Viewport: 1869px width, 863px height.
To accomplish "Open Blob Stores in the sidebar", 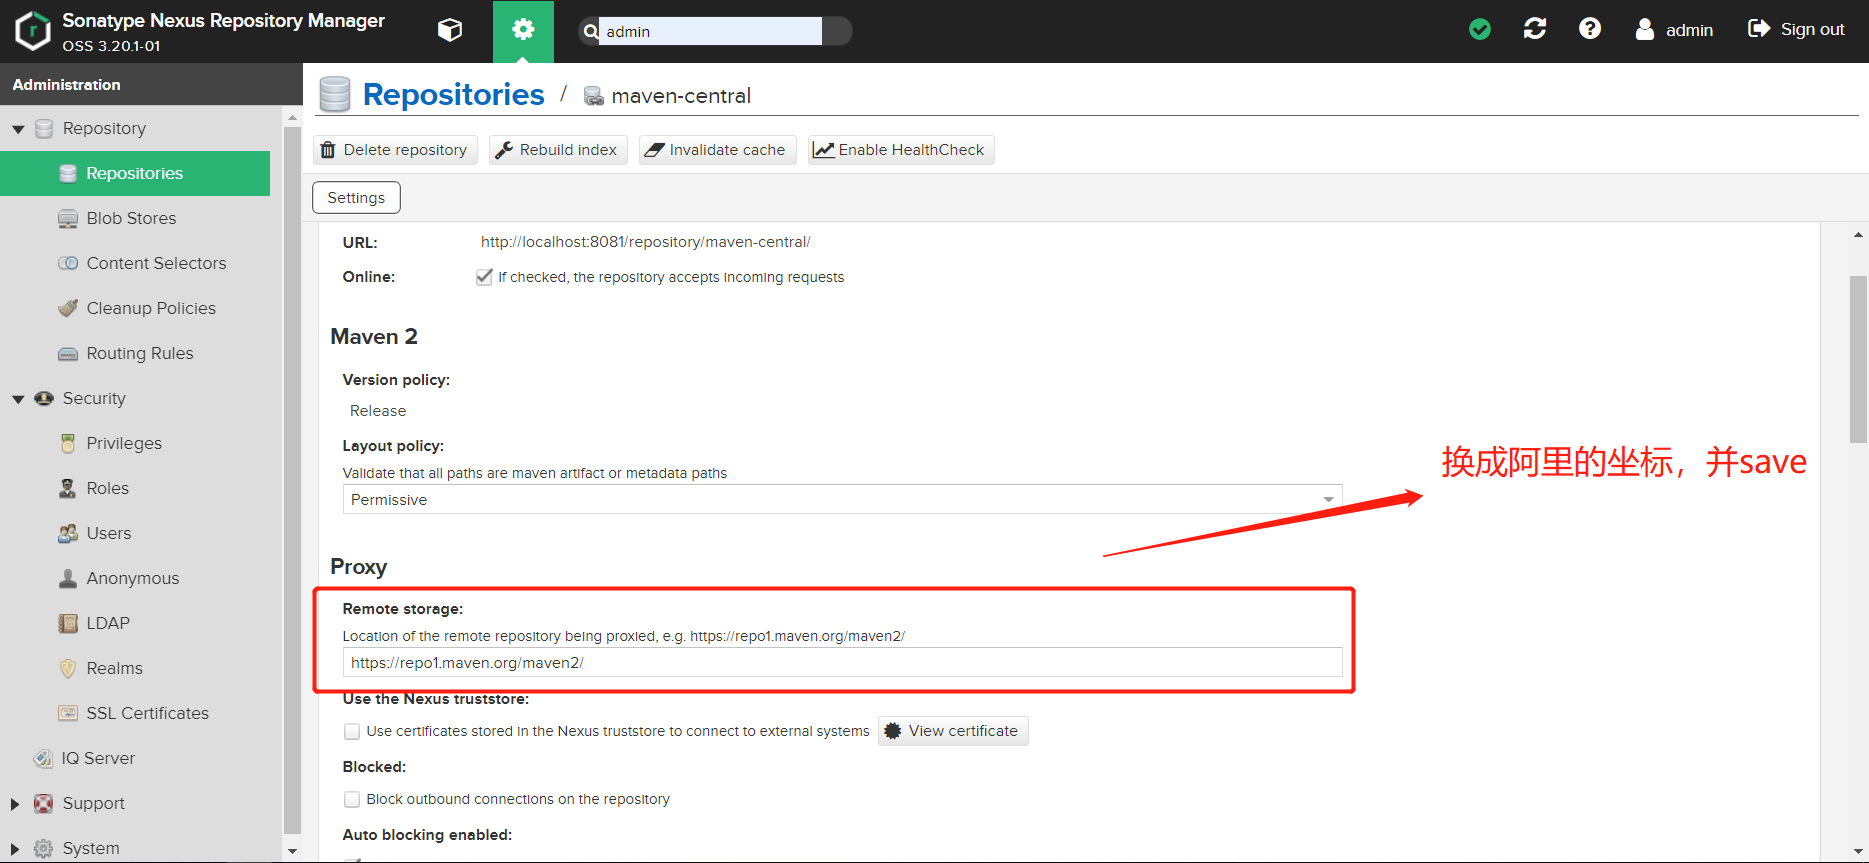I will pyautogui.click(x=131, y=218).
